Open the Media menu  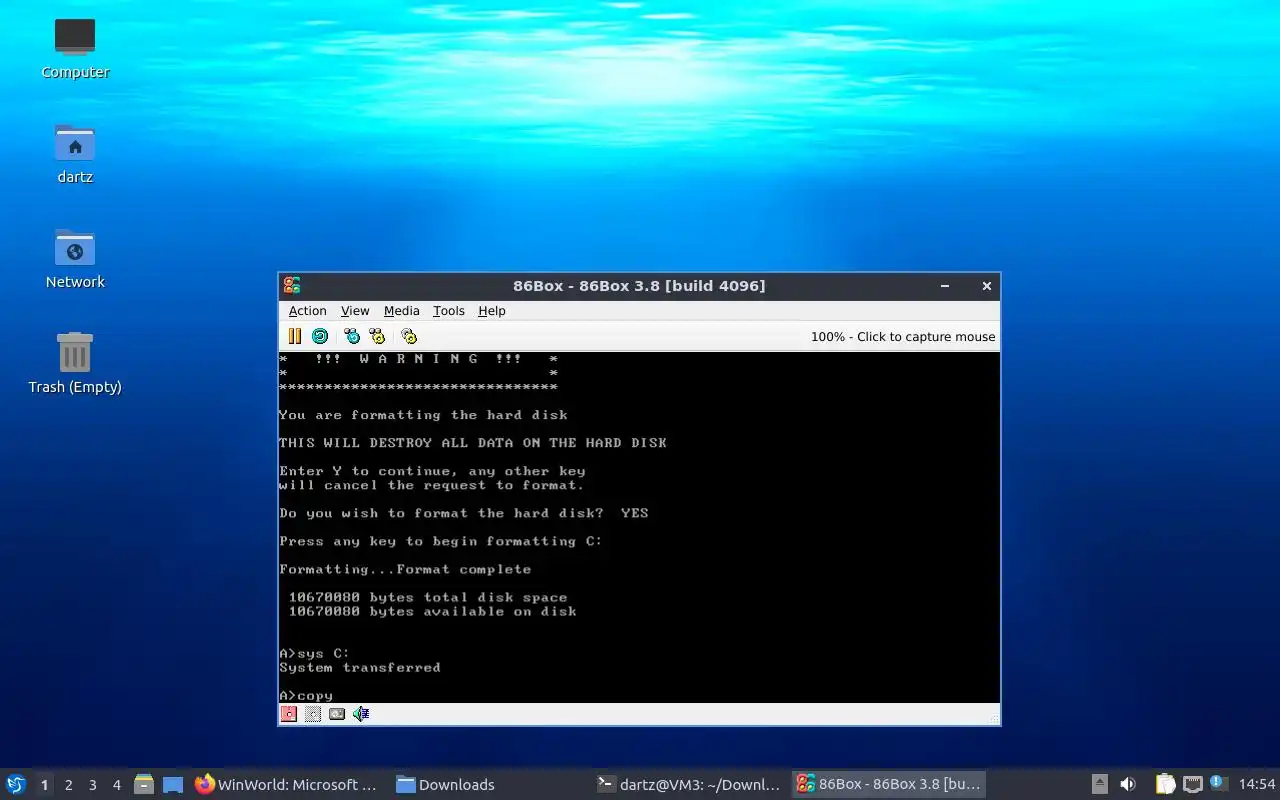[x=402, y=311]
